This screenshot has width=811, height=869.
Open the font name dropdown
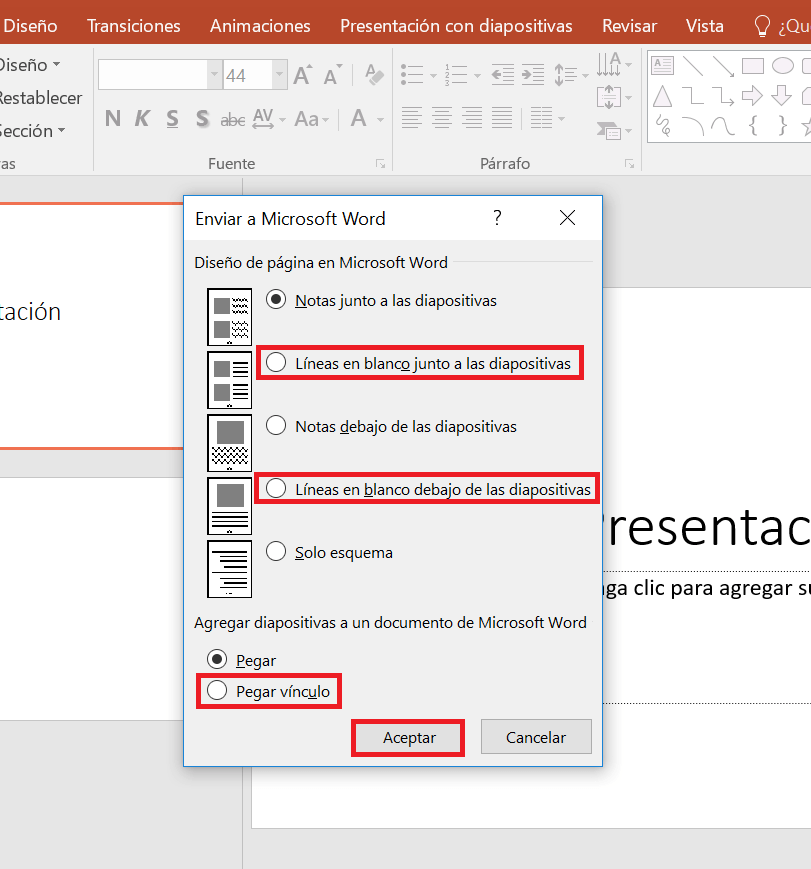(x=215, y=75)
